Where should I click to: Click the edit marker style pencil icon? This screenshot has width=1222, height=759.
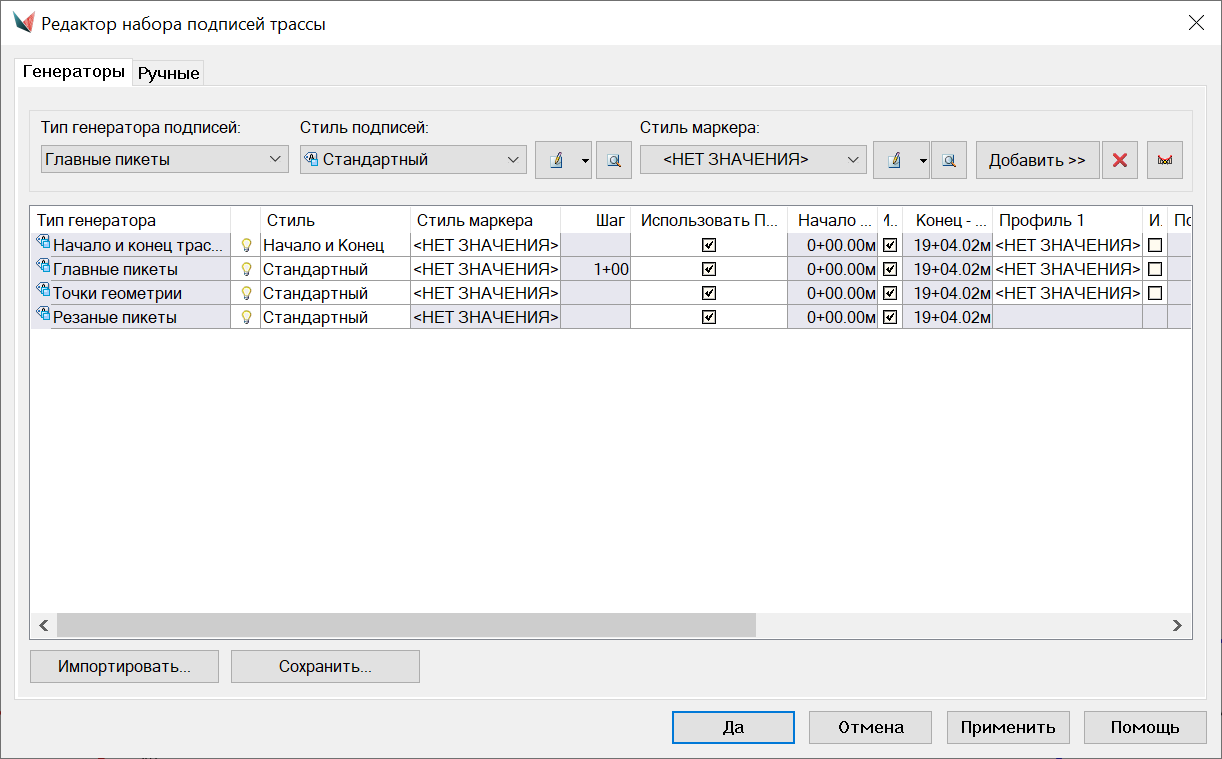point(893,160)
